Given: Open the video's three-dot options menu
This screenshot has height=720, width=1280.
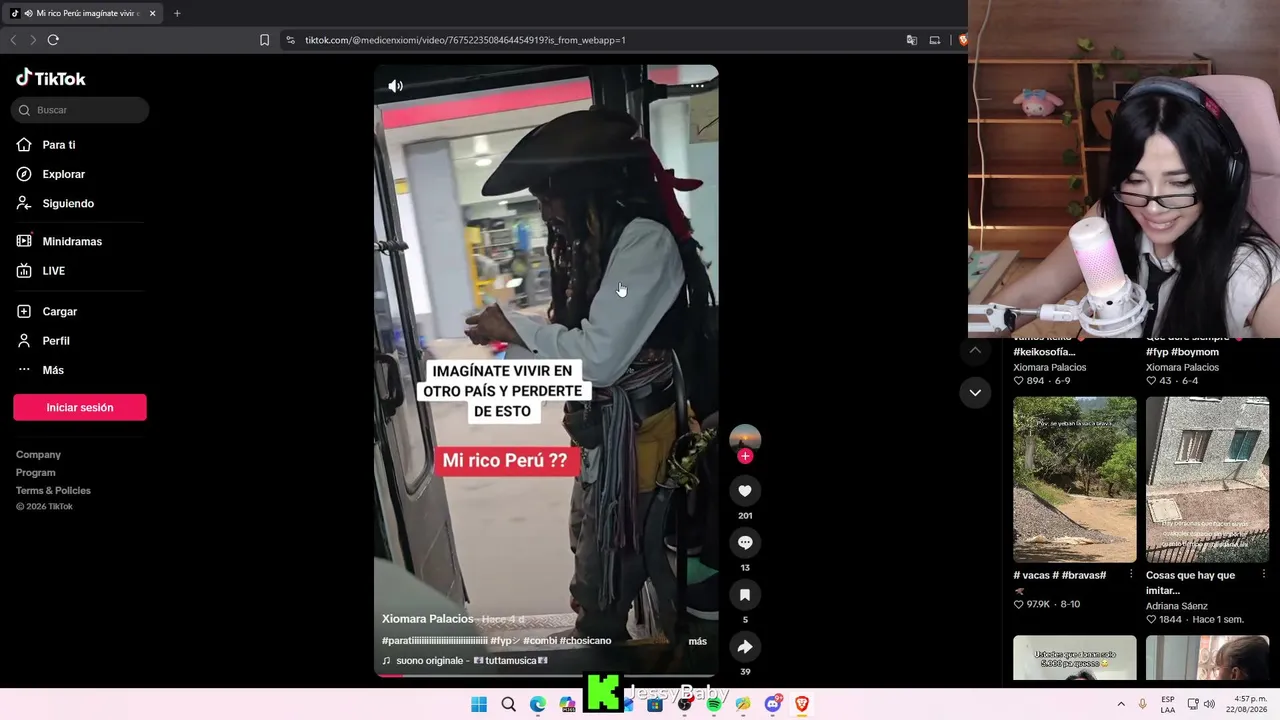Looking at the screenshot, I should [x=697, y=86].
